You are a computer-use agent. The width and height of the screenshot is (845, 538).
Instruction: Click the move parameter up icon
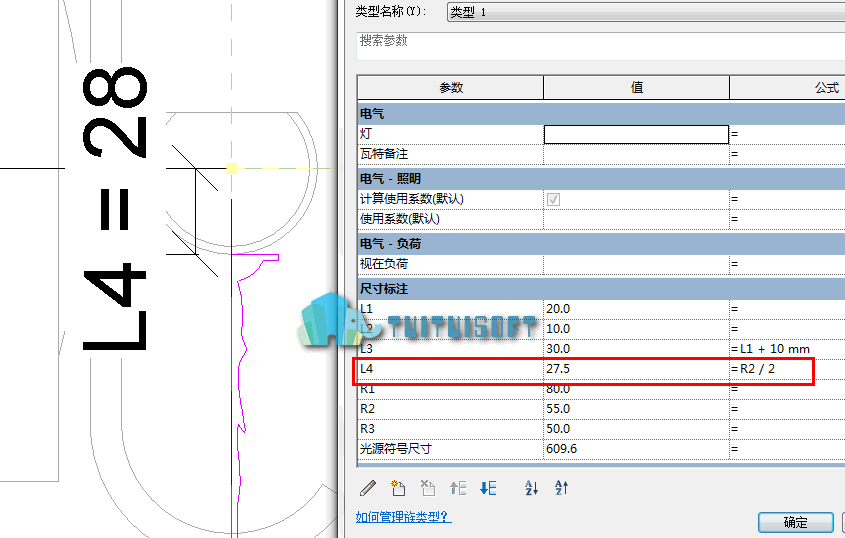pos(458,488)
